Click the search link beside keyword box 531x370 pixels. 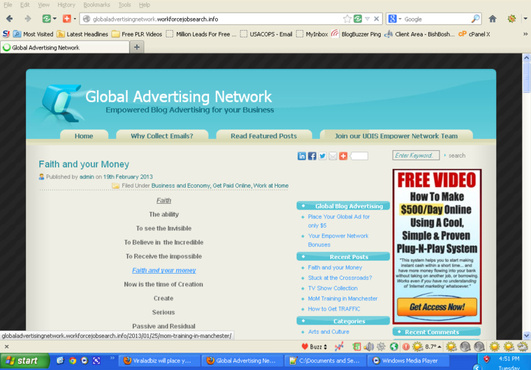[x=457, y=156]
